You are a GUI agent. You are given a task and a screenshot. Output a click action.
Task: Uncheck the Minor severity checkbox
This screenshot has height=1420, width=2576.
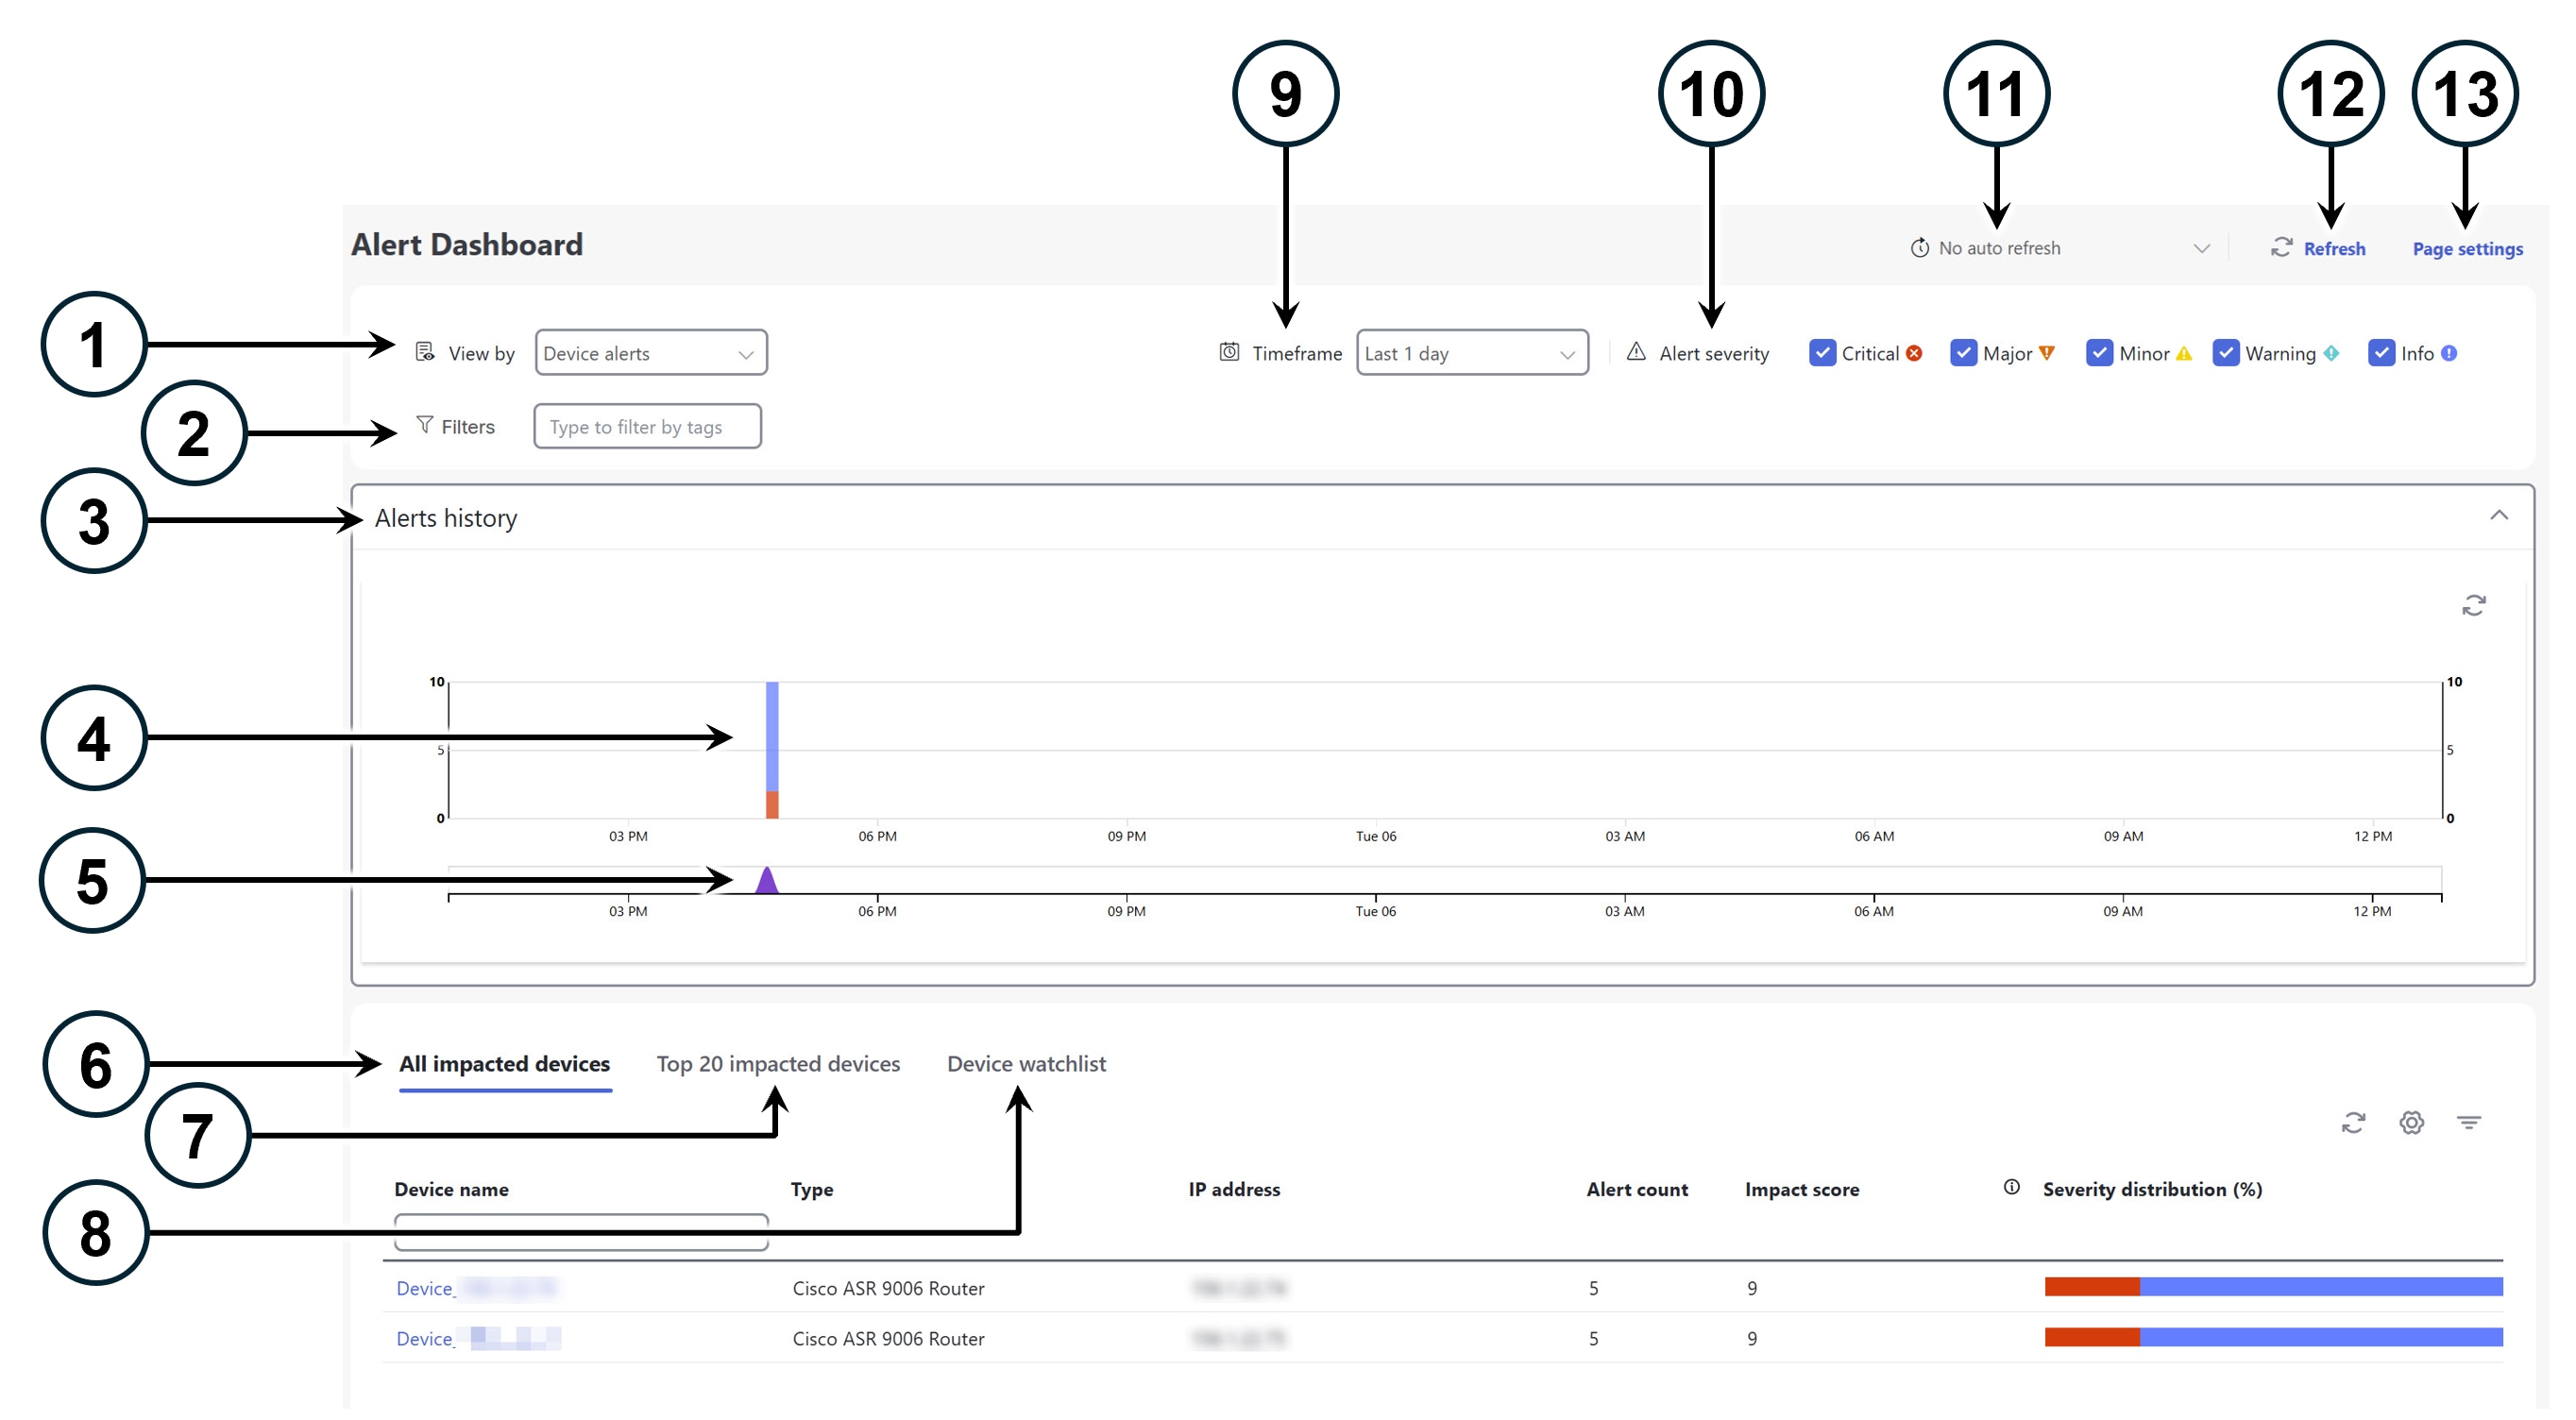click(2099, 353)
